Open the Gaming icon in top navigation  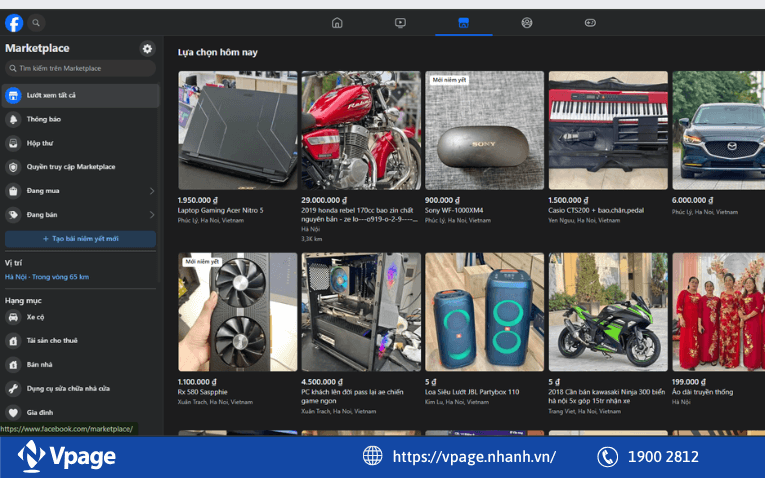point(590,23)
